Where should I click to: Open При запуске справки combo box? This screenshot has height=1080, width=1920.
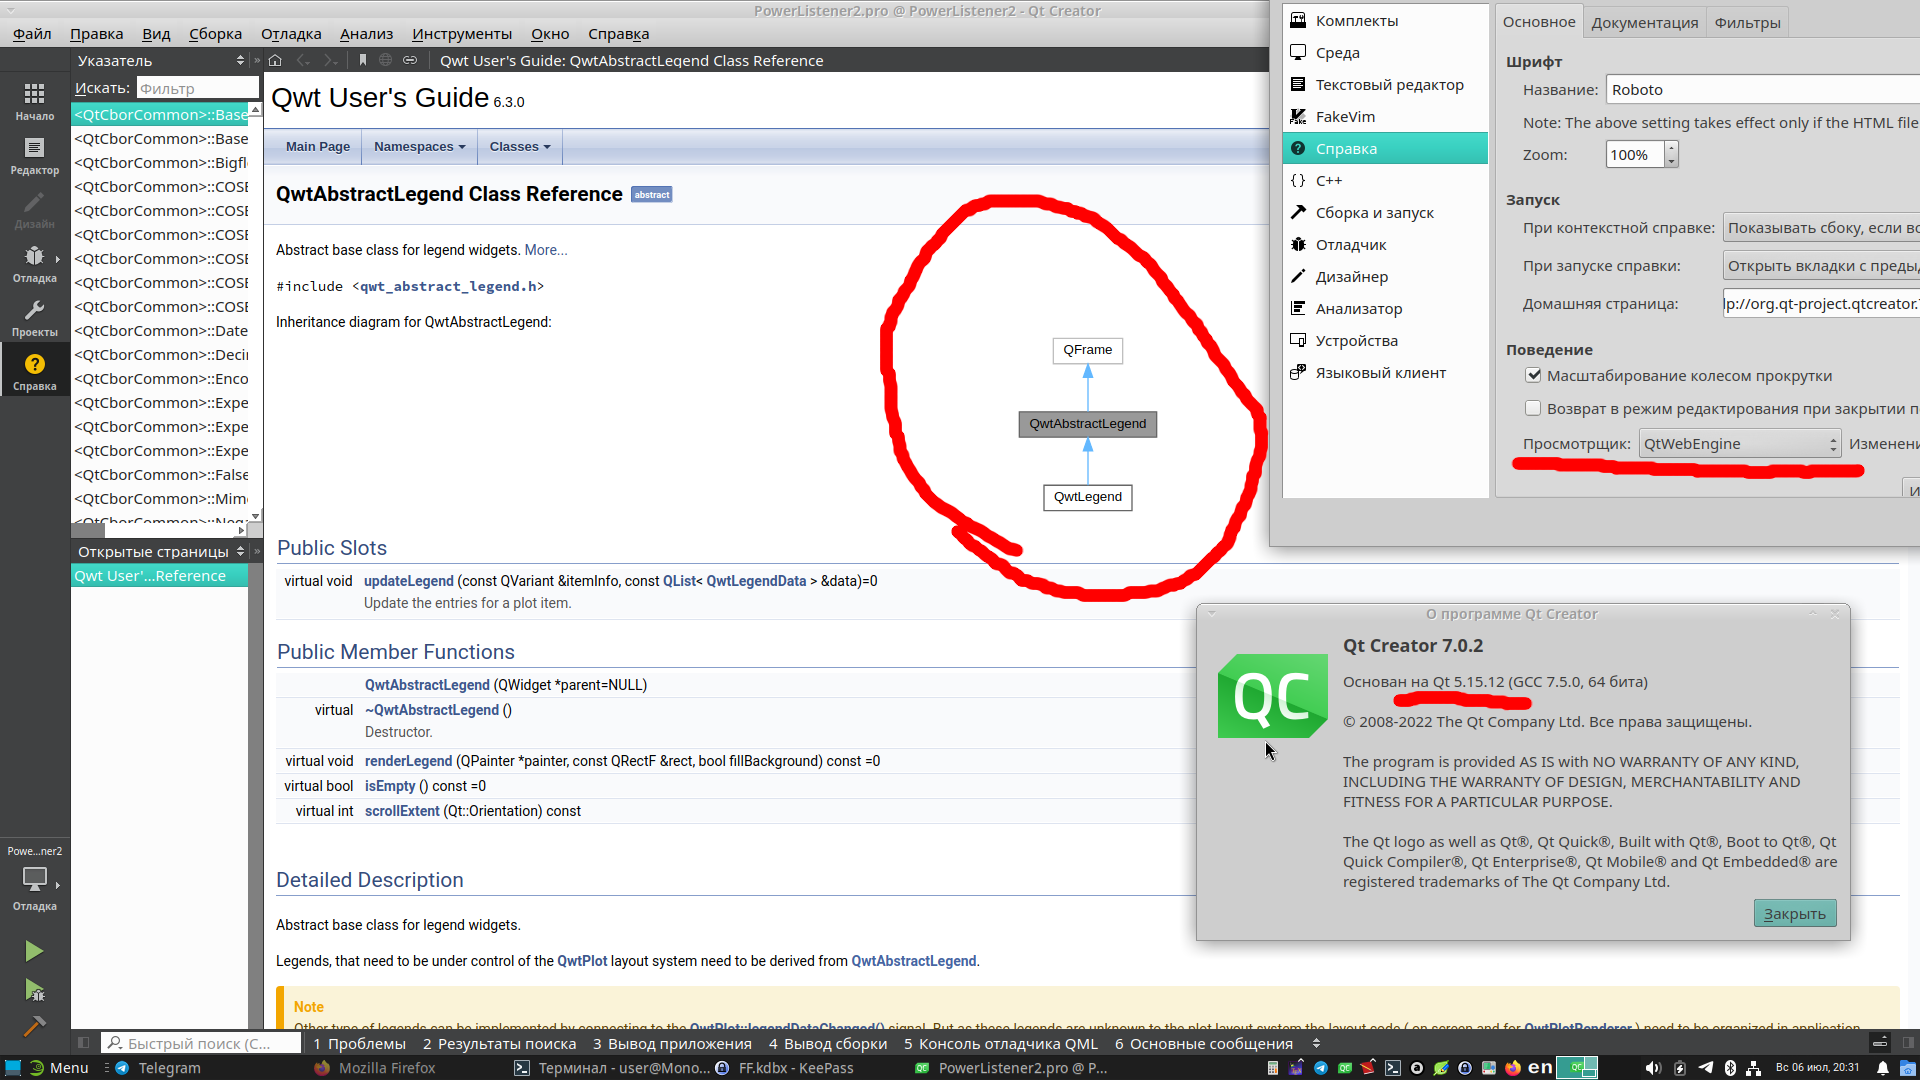(1821, 265)
